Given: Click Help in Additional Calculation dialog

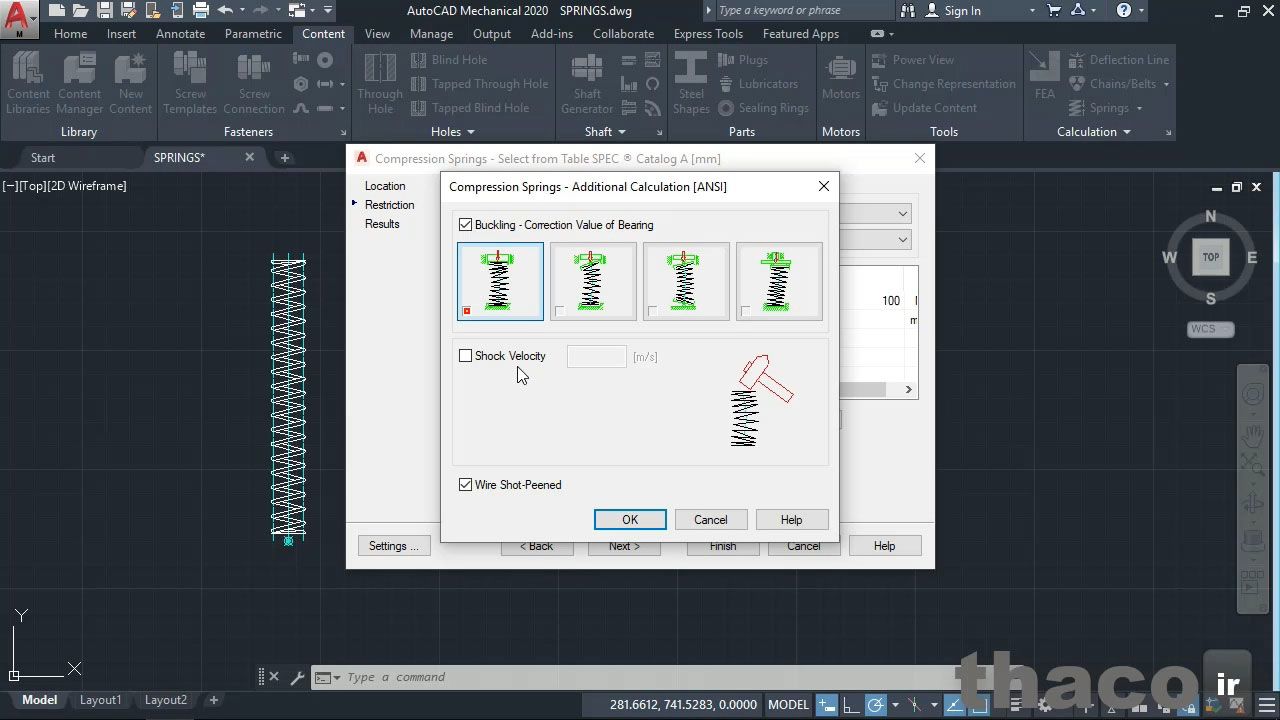Looking at the screenshot, I should coord(792,520).
